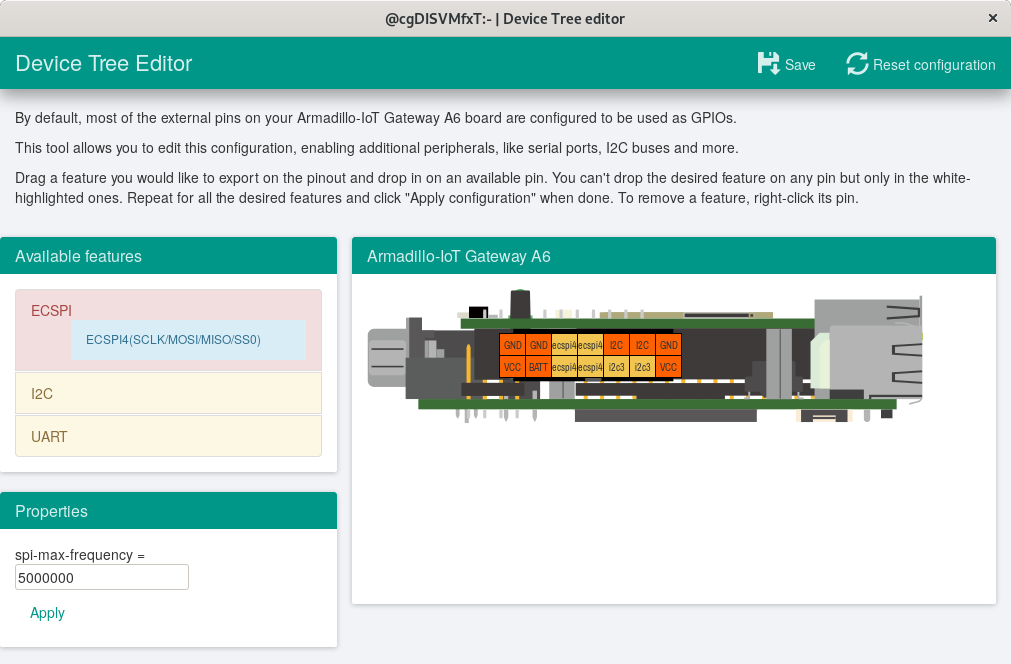Screen dimensions: 1011x664
Task: Click the 'Device Tree Editor' page title
Action: coord(104,63)
